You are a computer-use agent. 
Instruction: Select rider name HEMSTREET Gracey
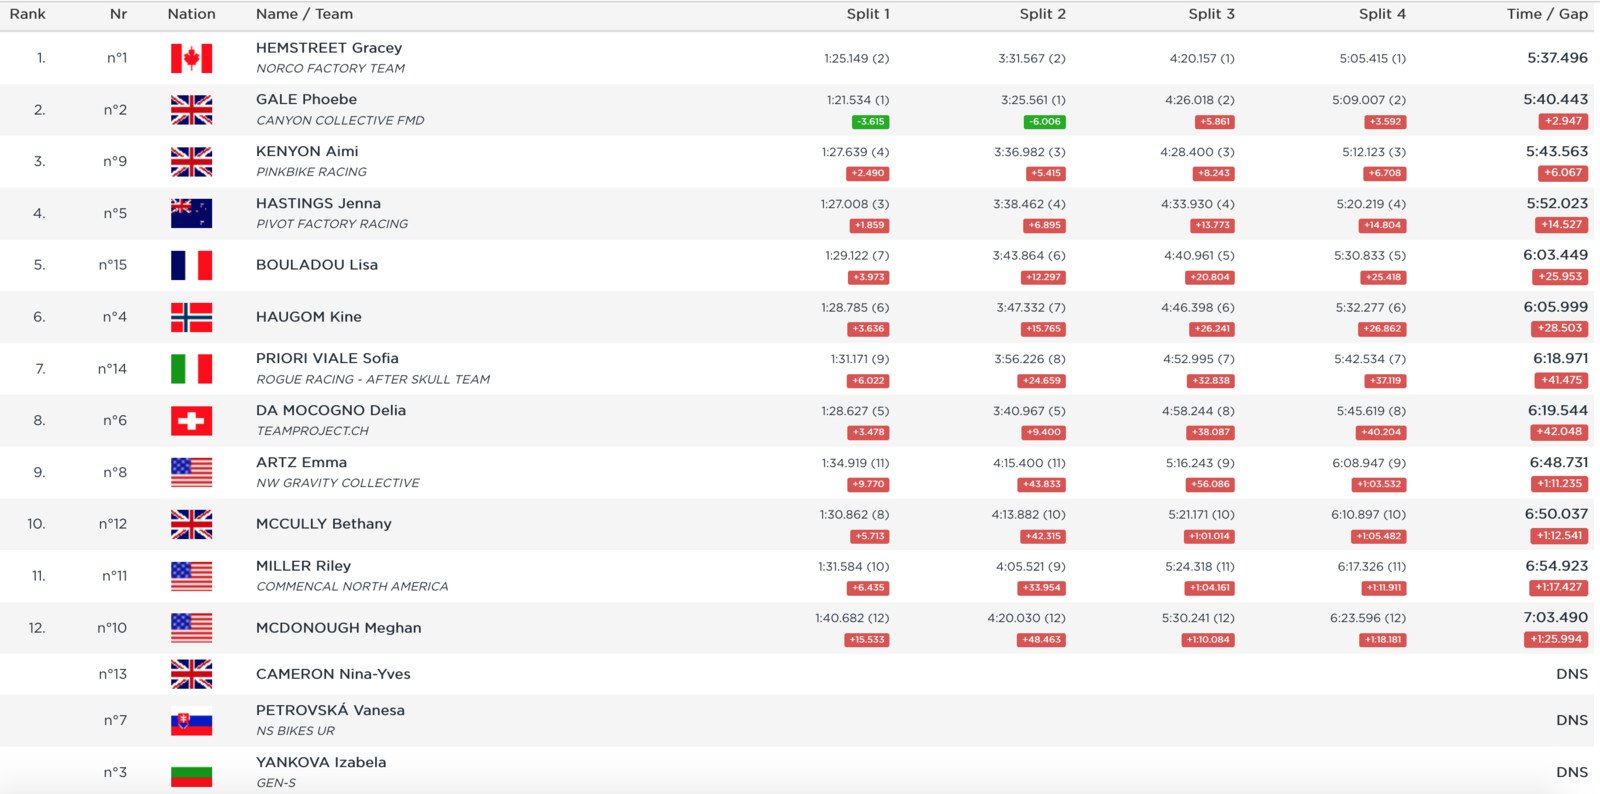tap(329, 48)
